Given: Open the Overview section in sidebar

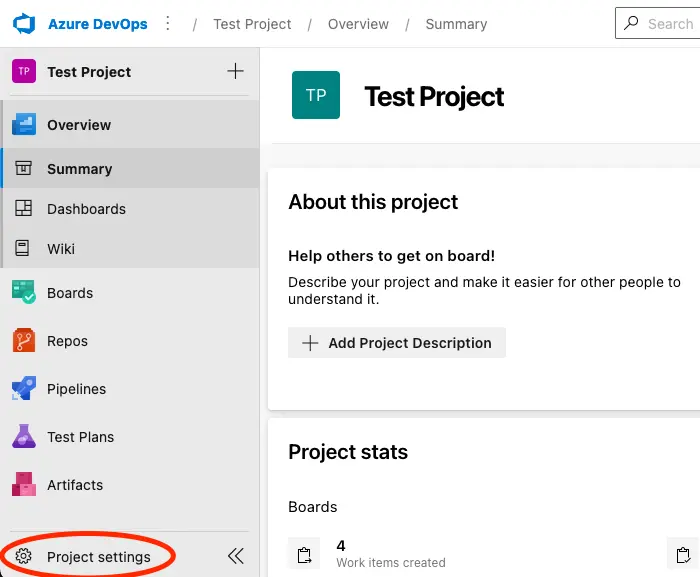Looking at the screenshot, I should (x=130, y=125).
